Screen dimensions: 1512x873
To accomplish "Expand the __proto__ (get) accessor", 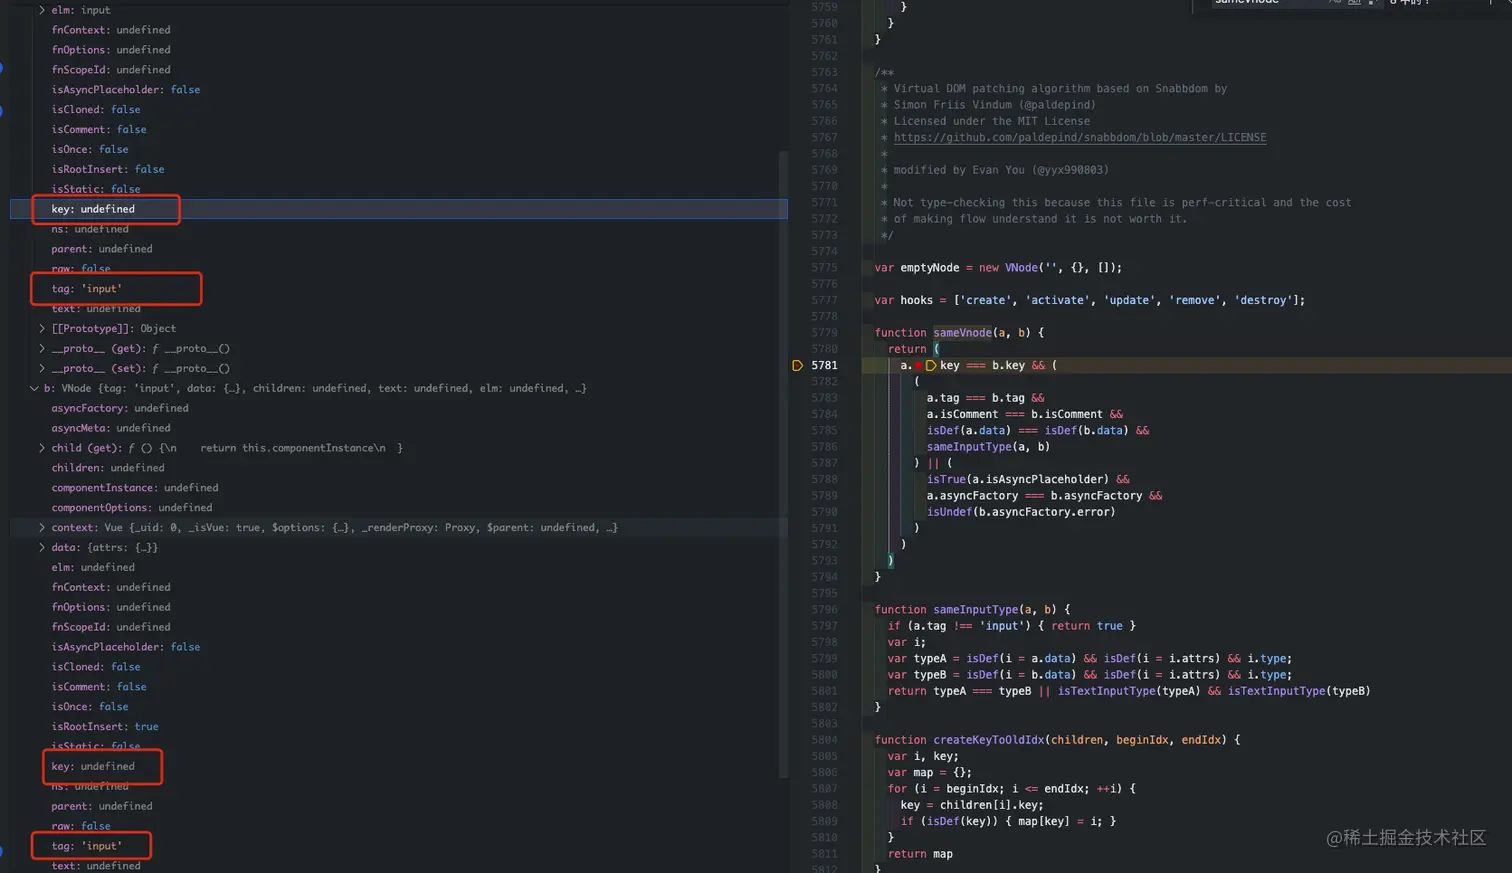I will tap(42, 348).
